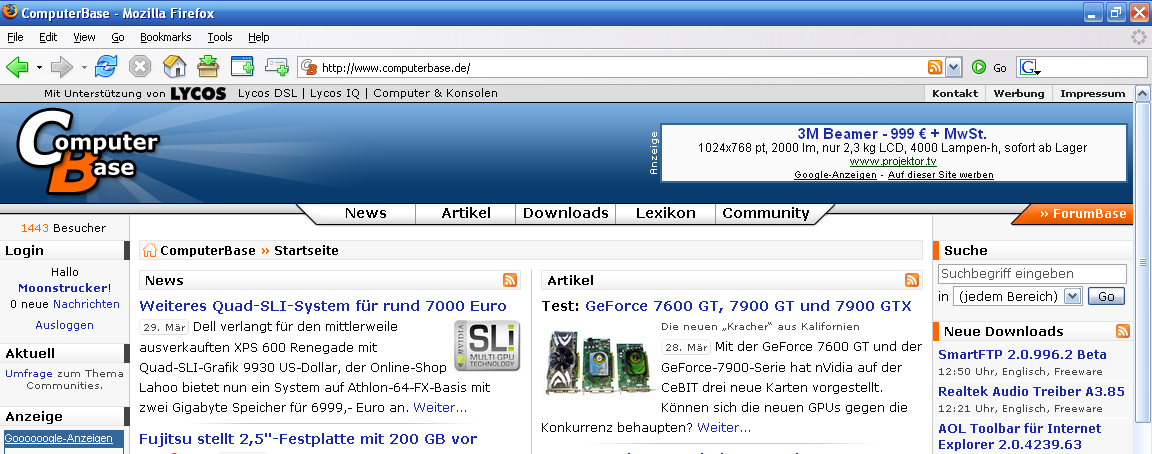This screenshot has height=454, width=1152.
Task: Open the Edit menu
Action: click(48, 37)
